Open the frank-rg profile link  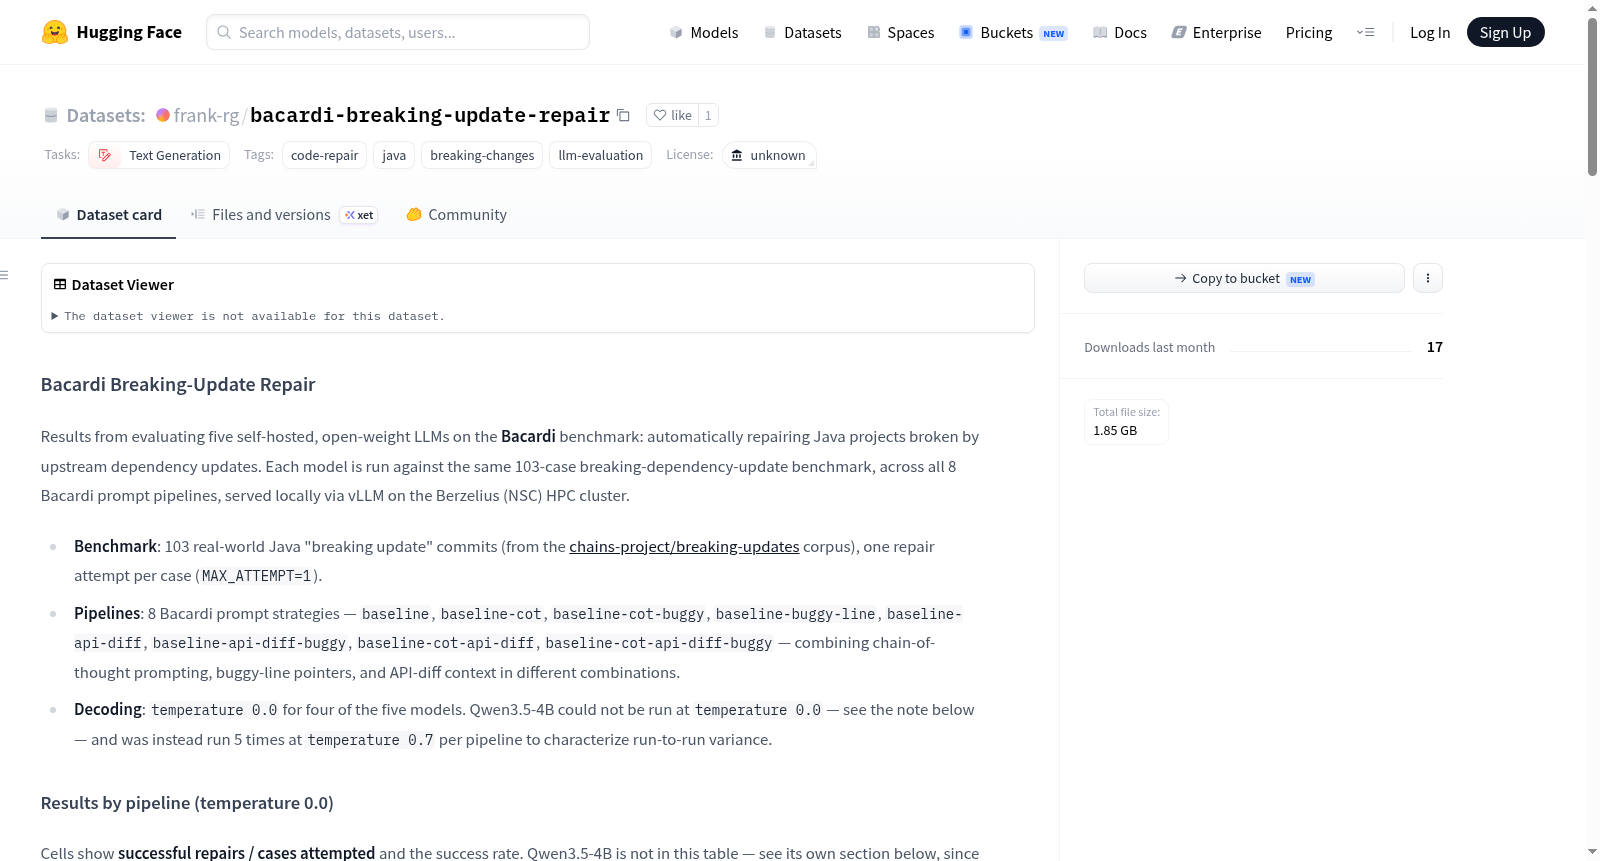(206, 115)
